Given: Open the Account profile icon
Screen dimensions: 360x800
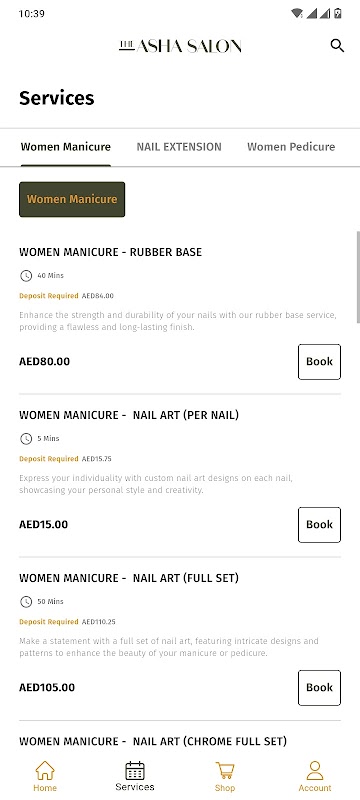Looking at the screenshot, I should 315,770.
